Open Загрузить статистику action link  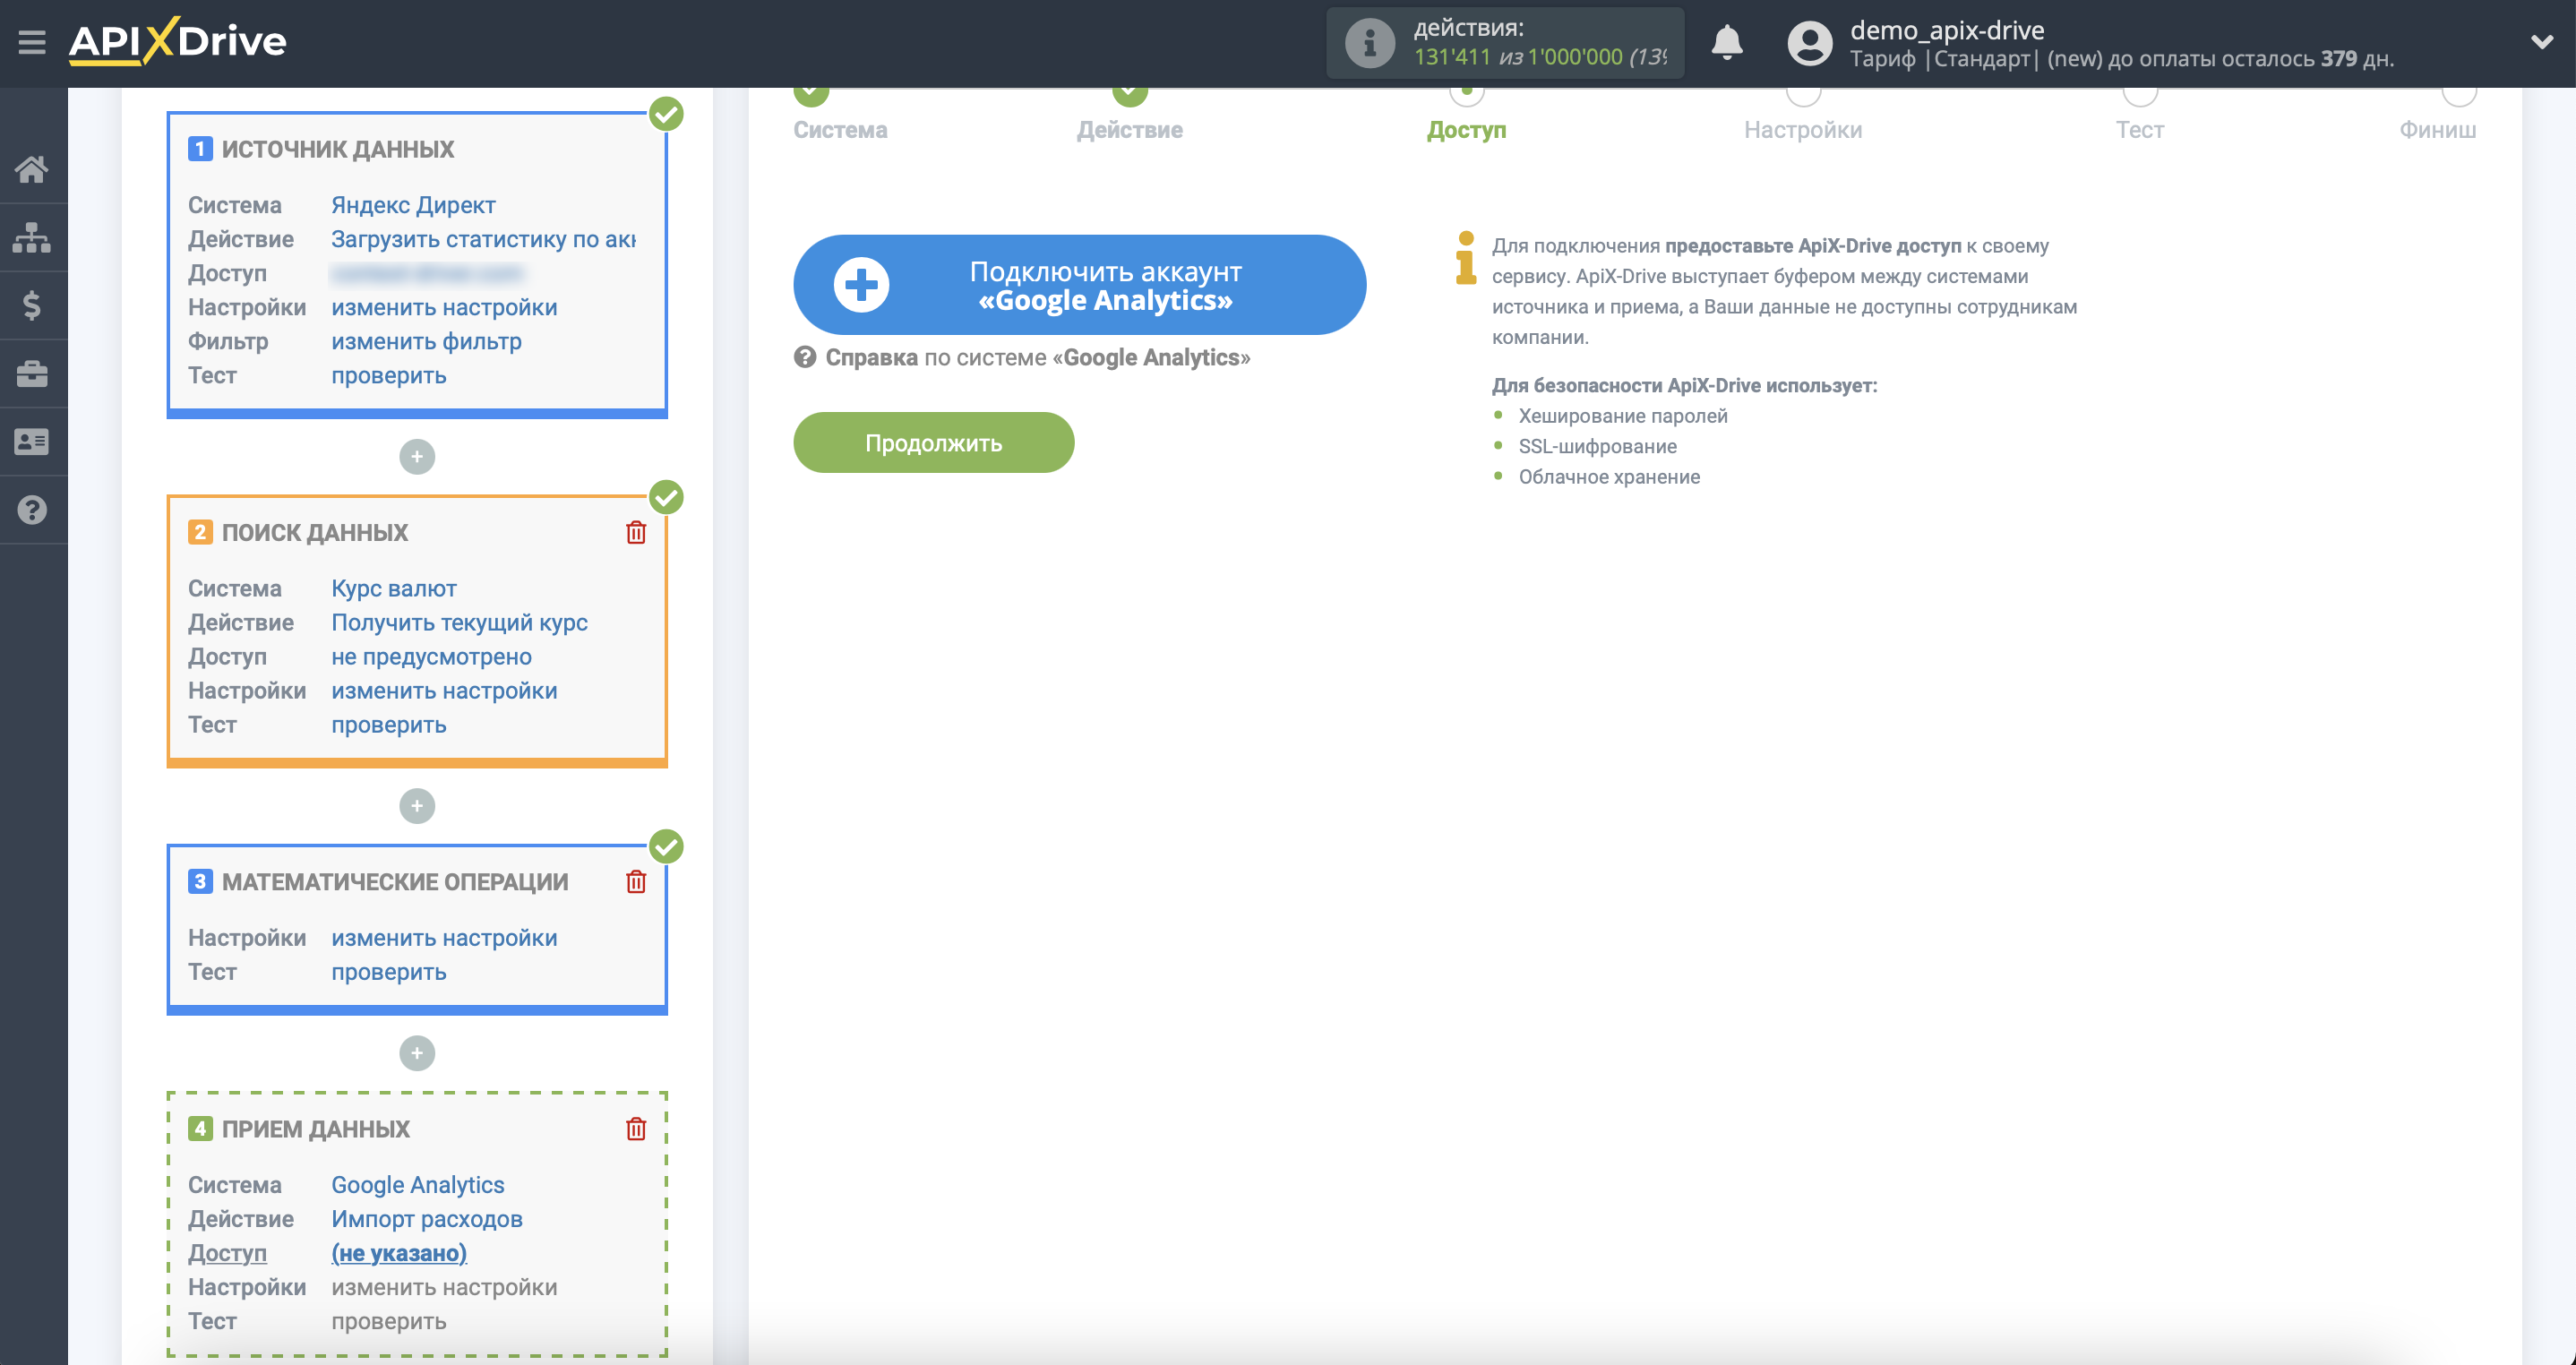click(483, 239)
